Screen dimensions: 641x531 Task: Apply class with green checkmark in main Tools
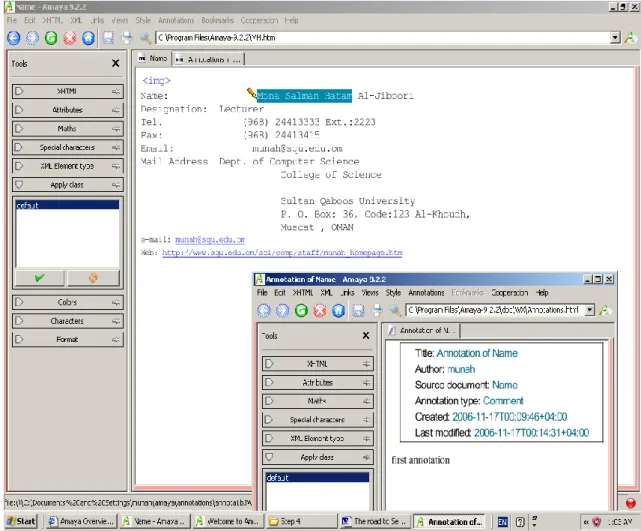point(40,278)
